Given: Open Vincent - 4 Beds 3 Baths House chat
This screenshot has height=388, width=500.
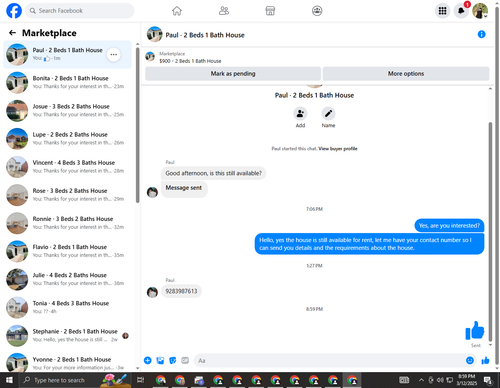Looking at the screenshot, I should (x=67, y=167).
